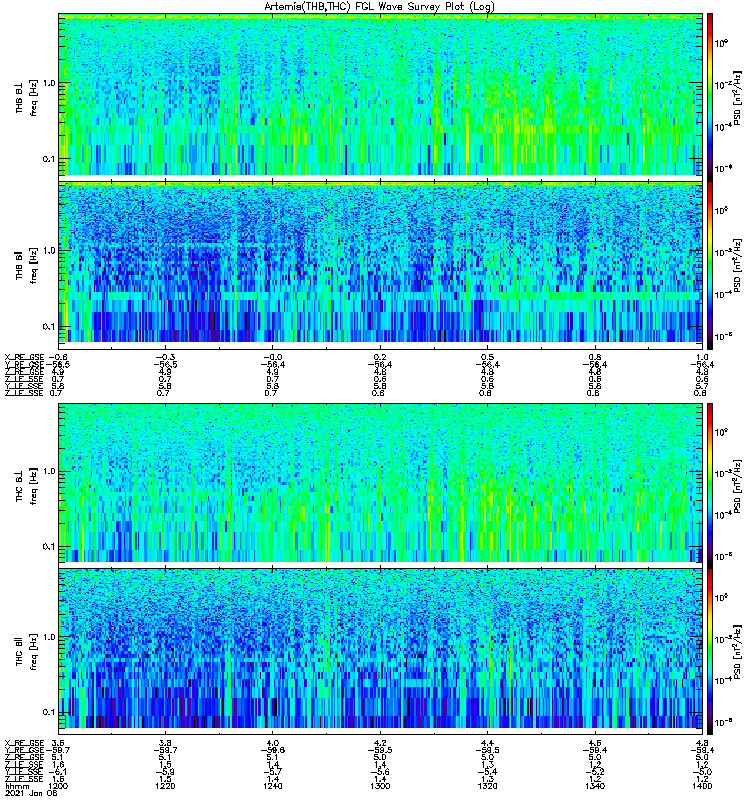Click the "1.0" frequency tick of THB B⊥ panel
Screen dimensions: 750x800
coord(49,83)
